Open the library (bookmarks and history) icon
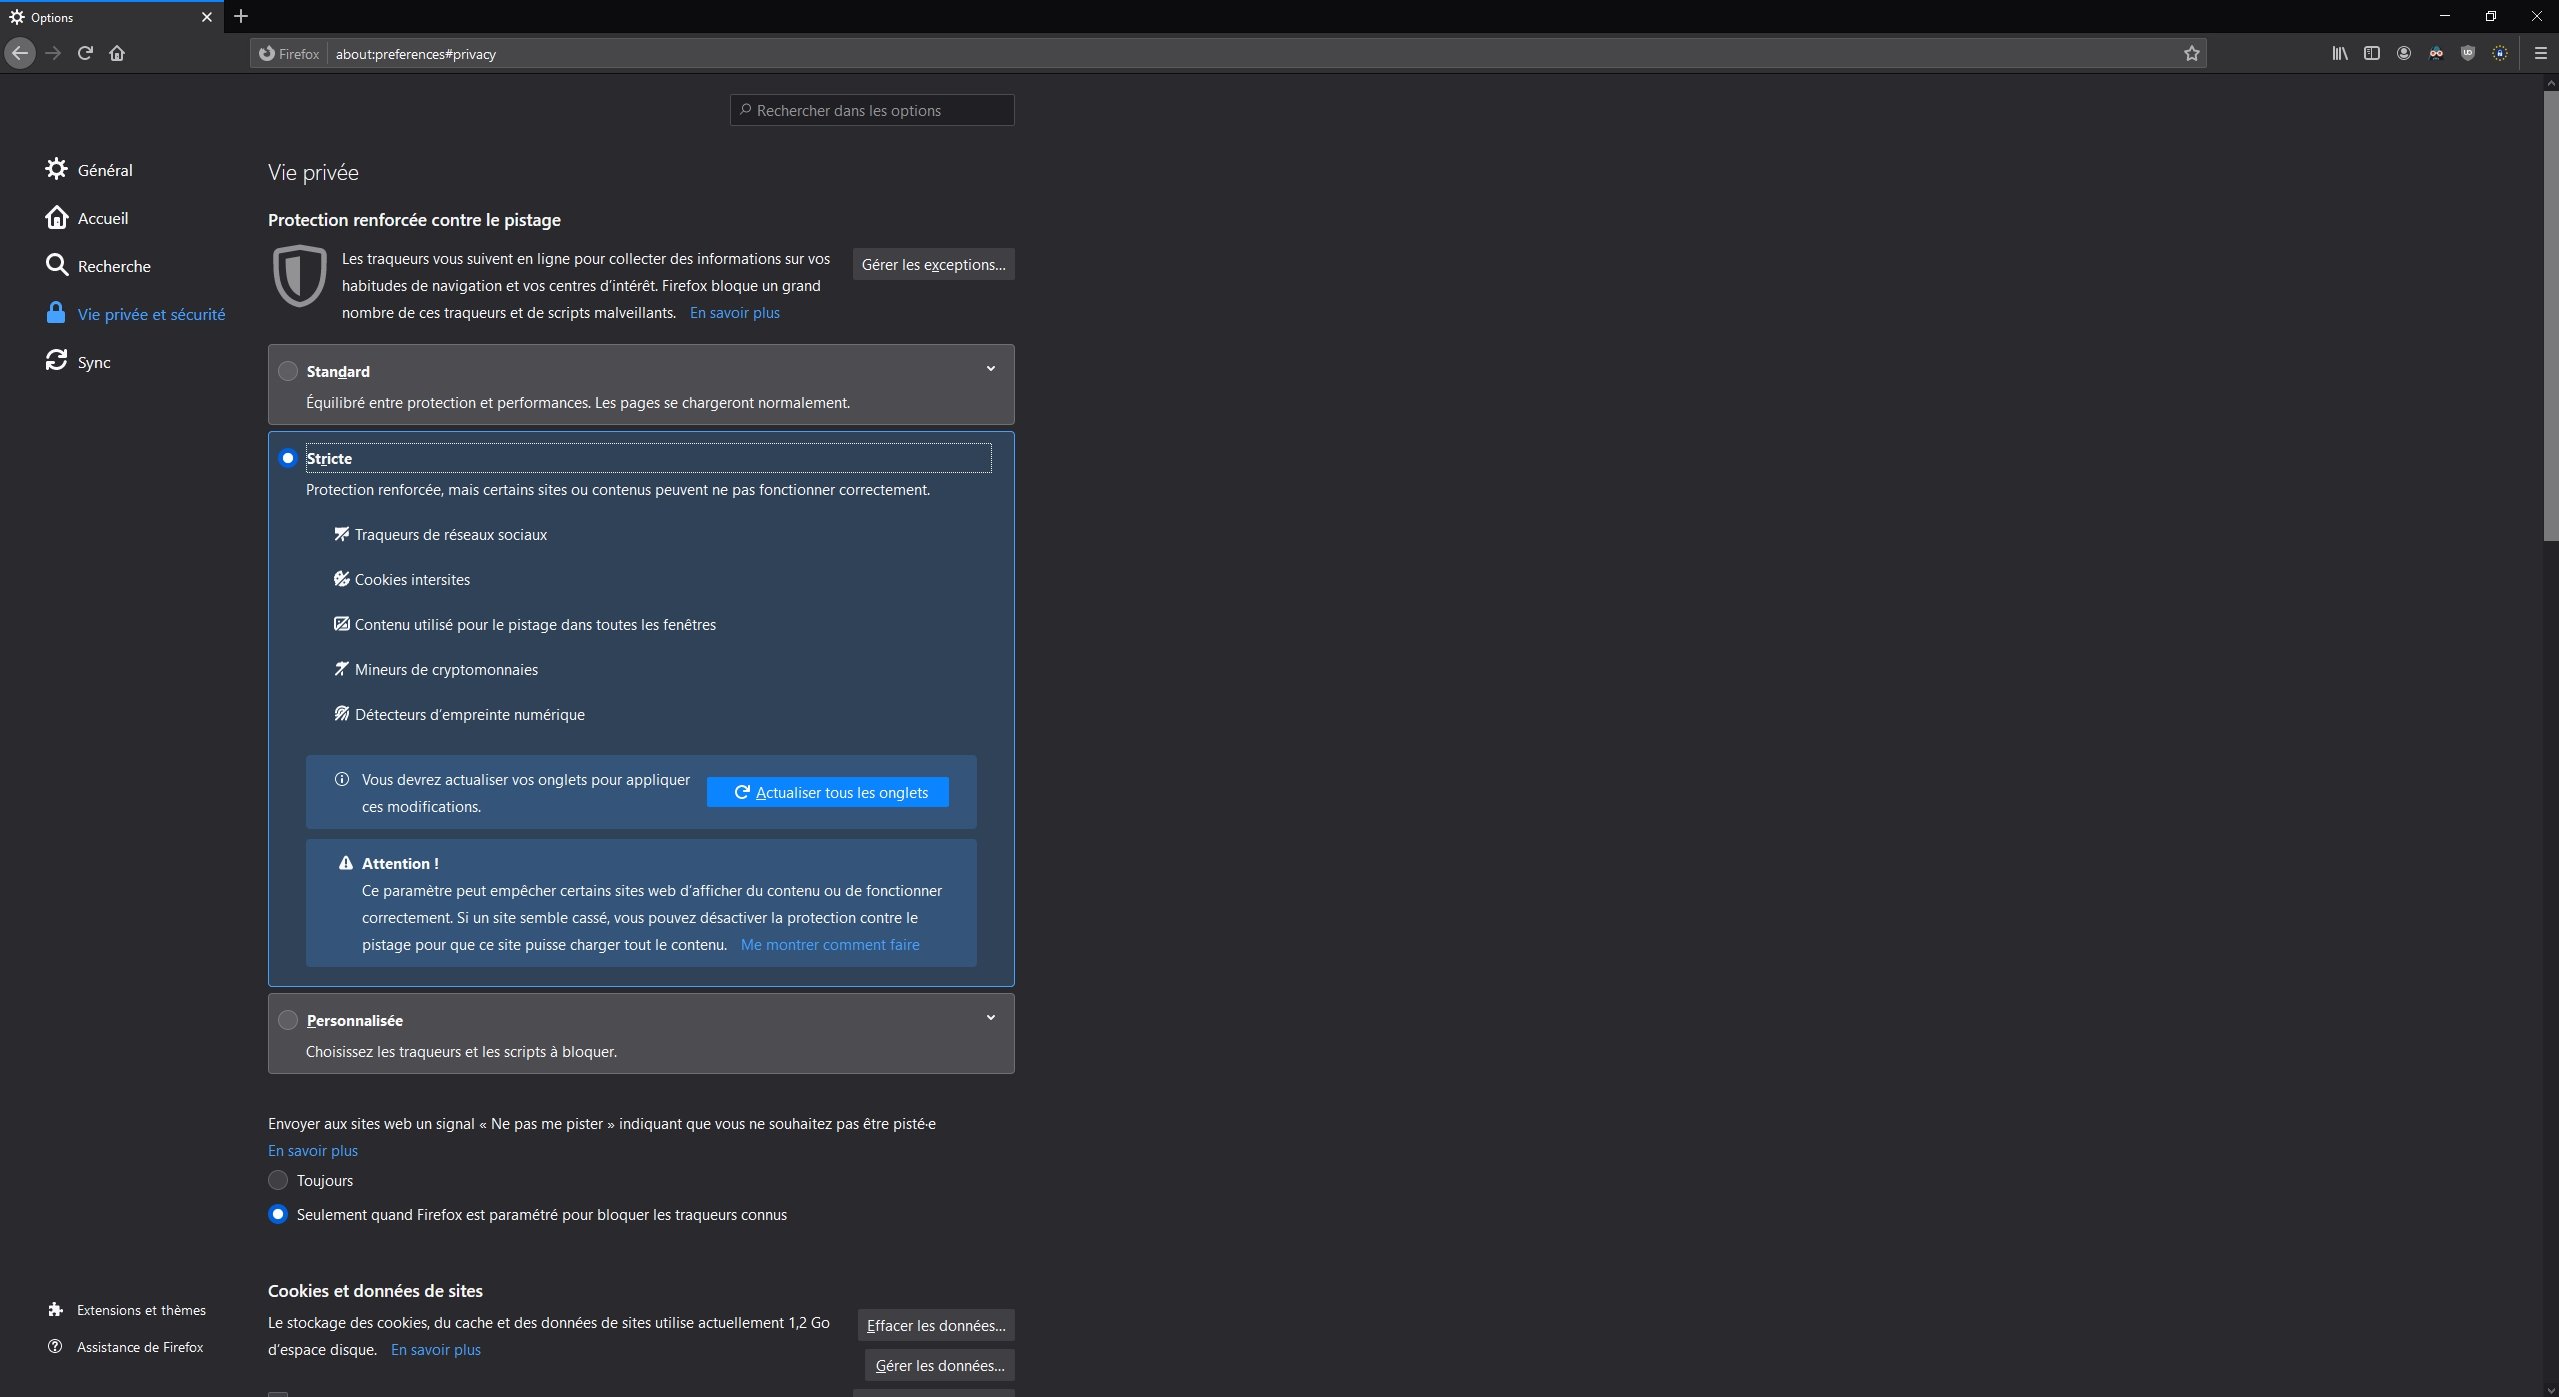This screenshot has width=2559, height=1397. (x=2339, y=53)
